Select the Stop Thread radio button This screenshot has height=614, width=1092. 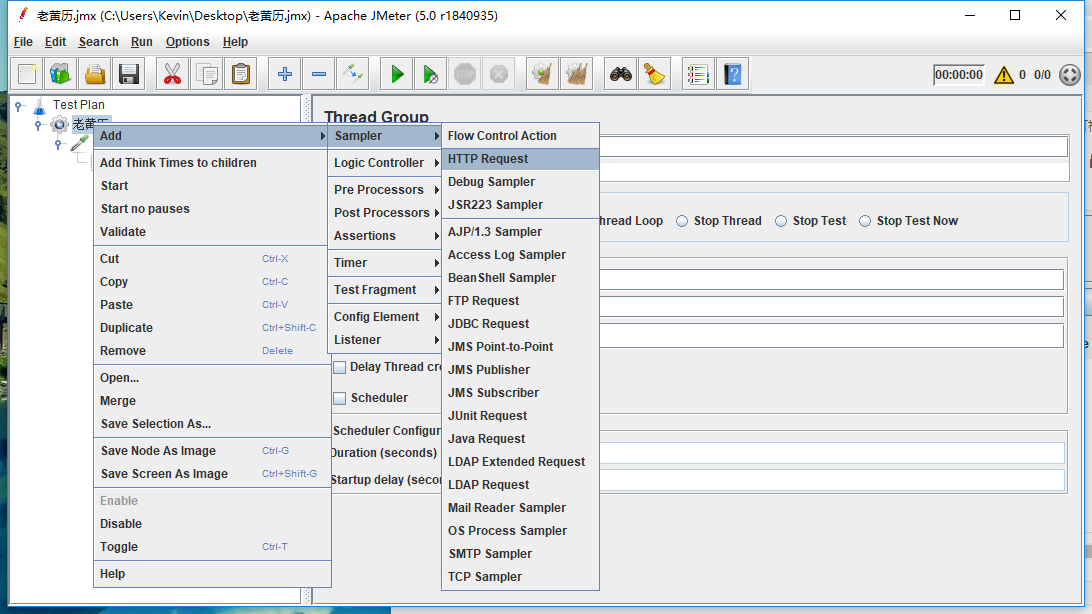(682, 221)
